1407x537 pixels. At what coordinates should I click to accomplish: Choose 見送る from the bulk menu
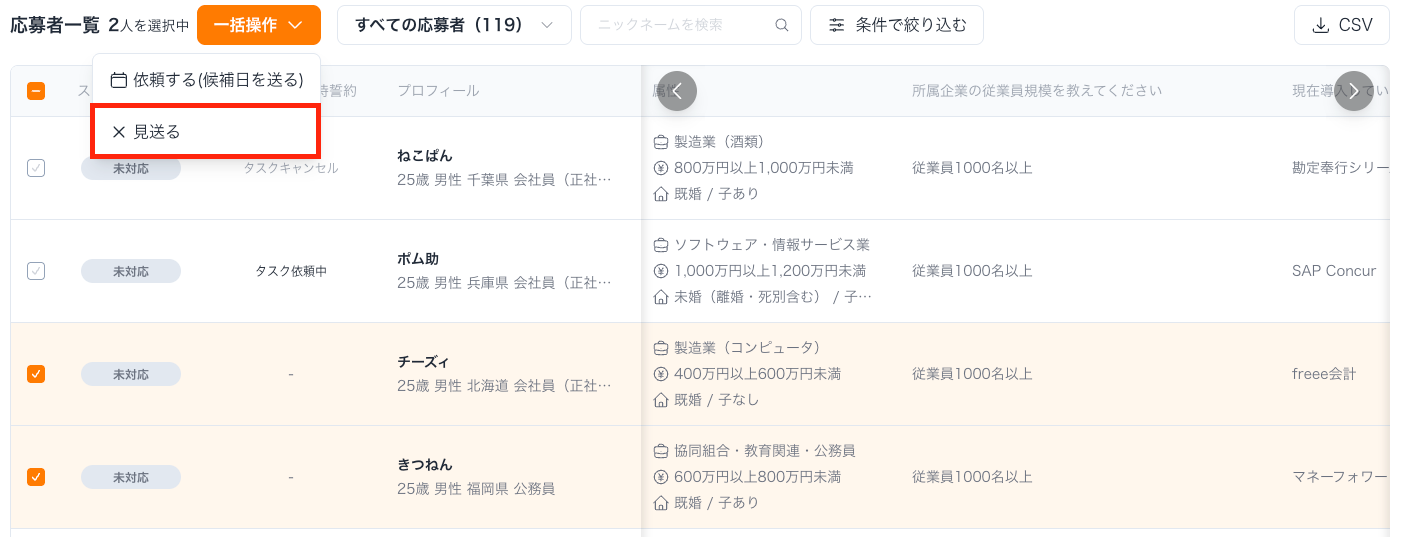click(x=157, y=132)
